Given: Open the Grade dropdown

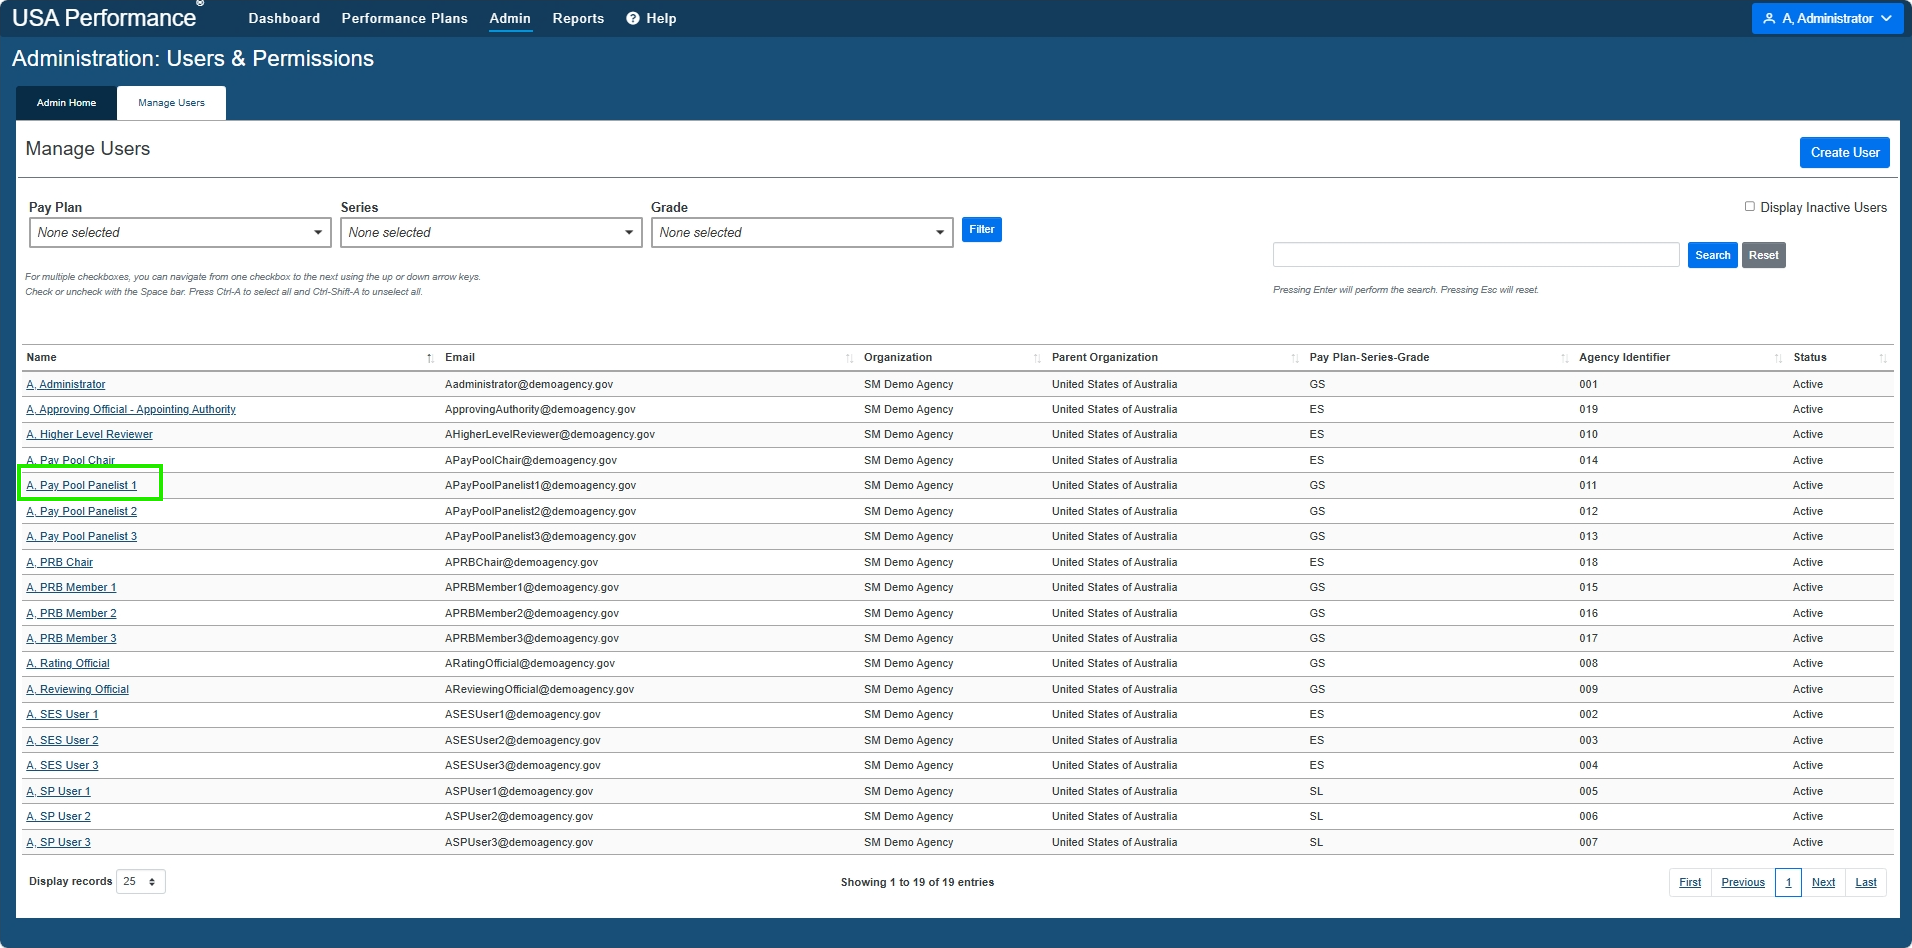Looking at the screenshot, I should [x=802, y=232].
